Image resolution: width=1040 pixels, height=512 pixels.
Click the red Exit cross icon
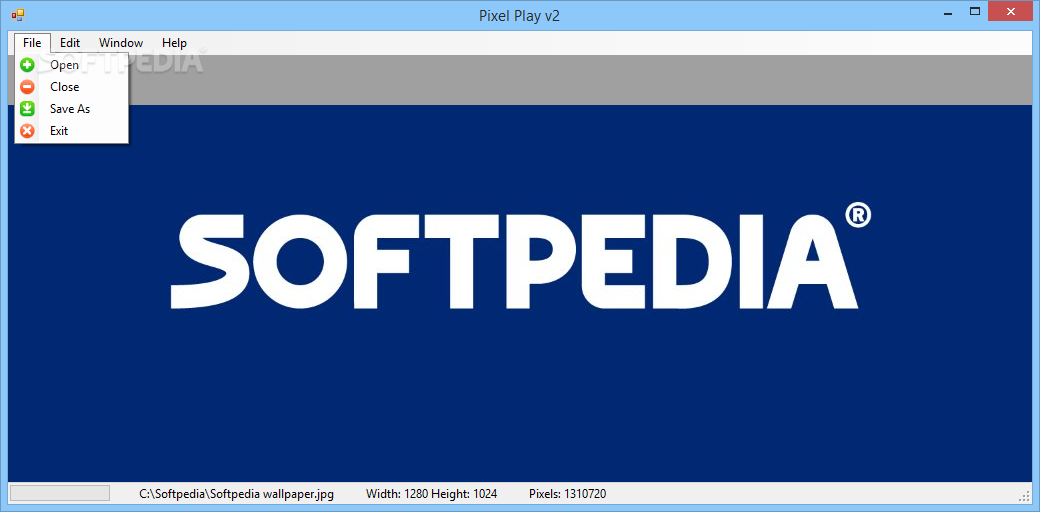(x=27, y=131)
